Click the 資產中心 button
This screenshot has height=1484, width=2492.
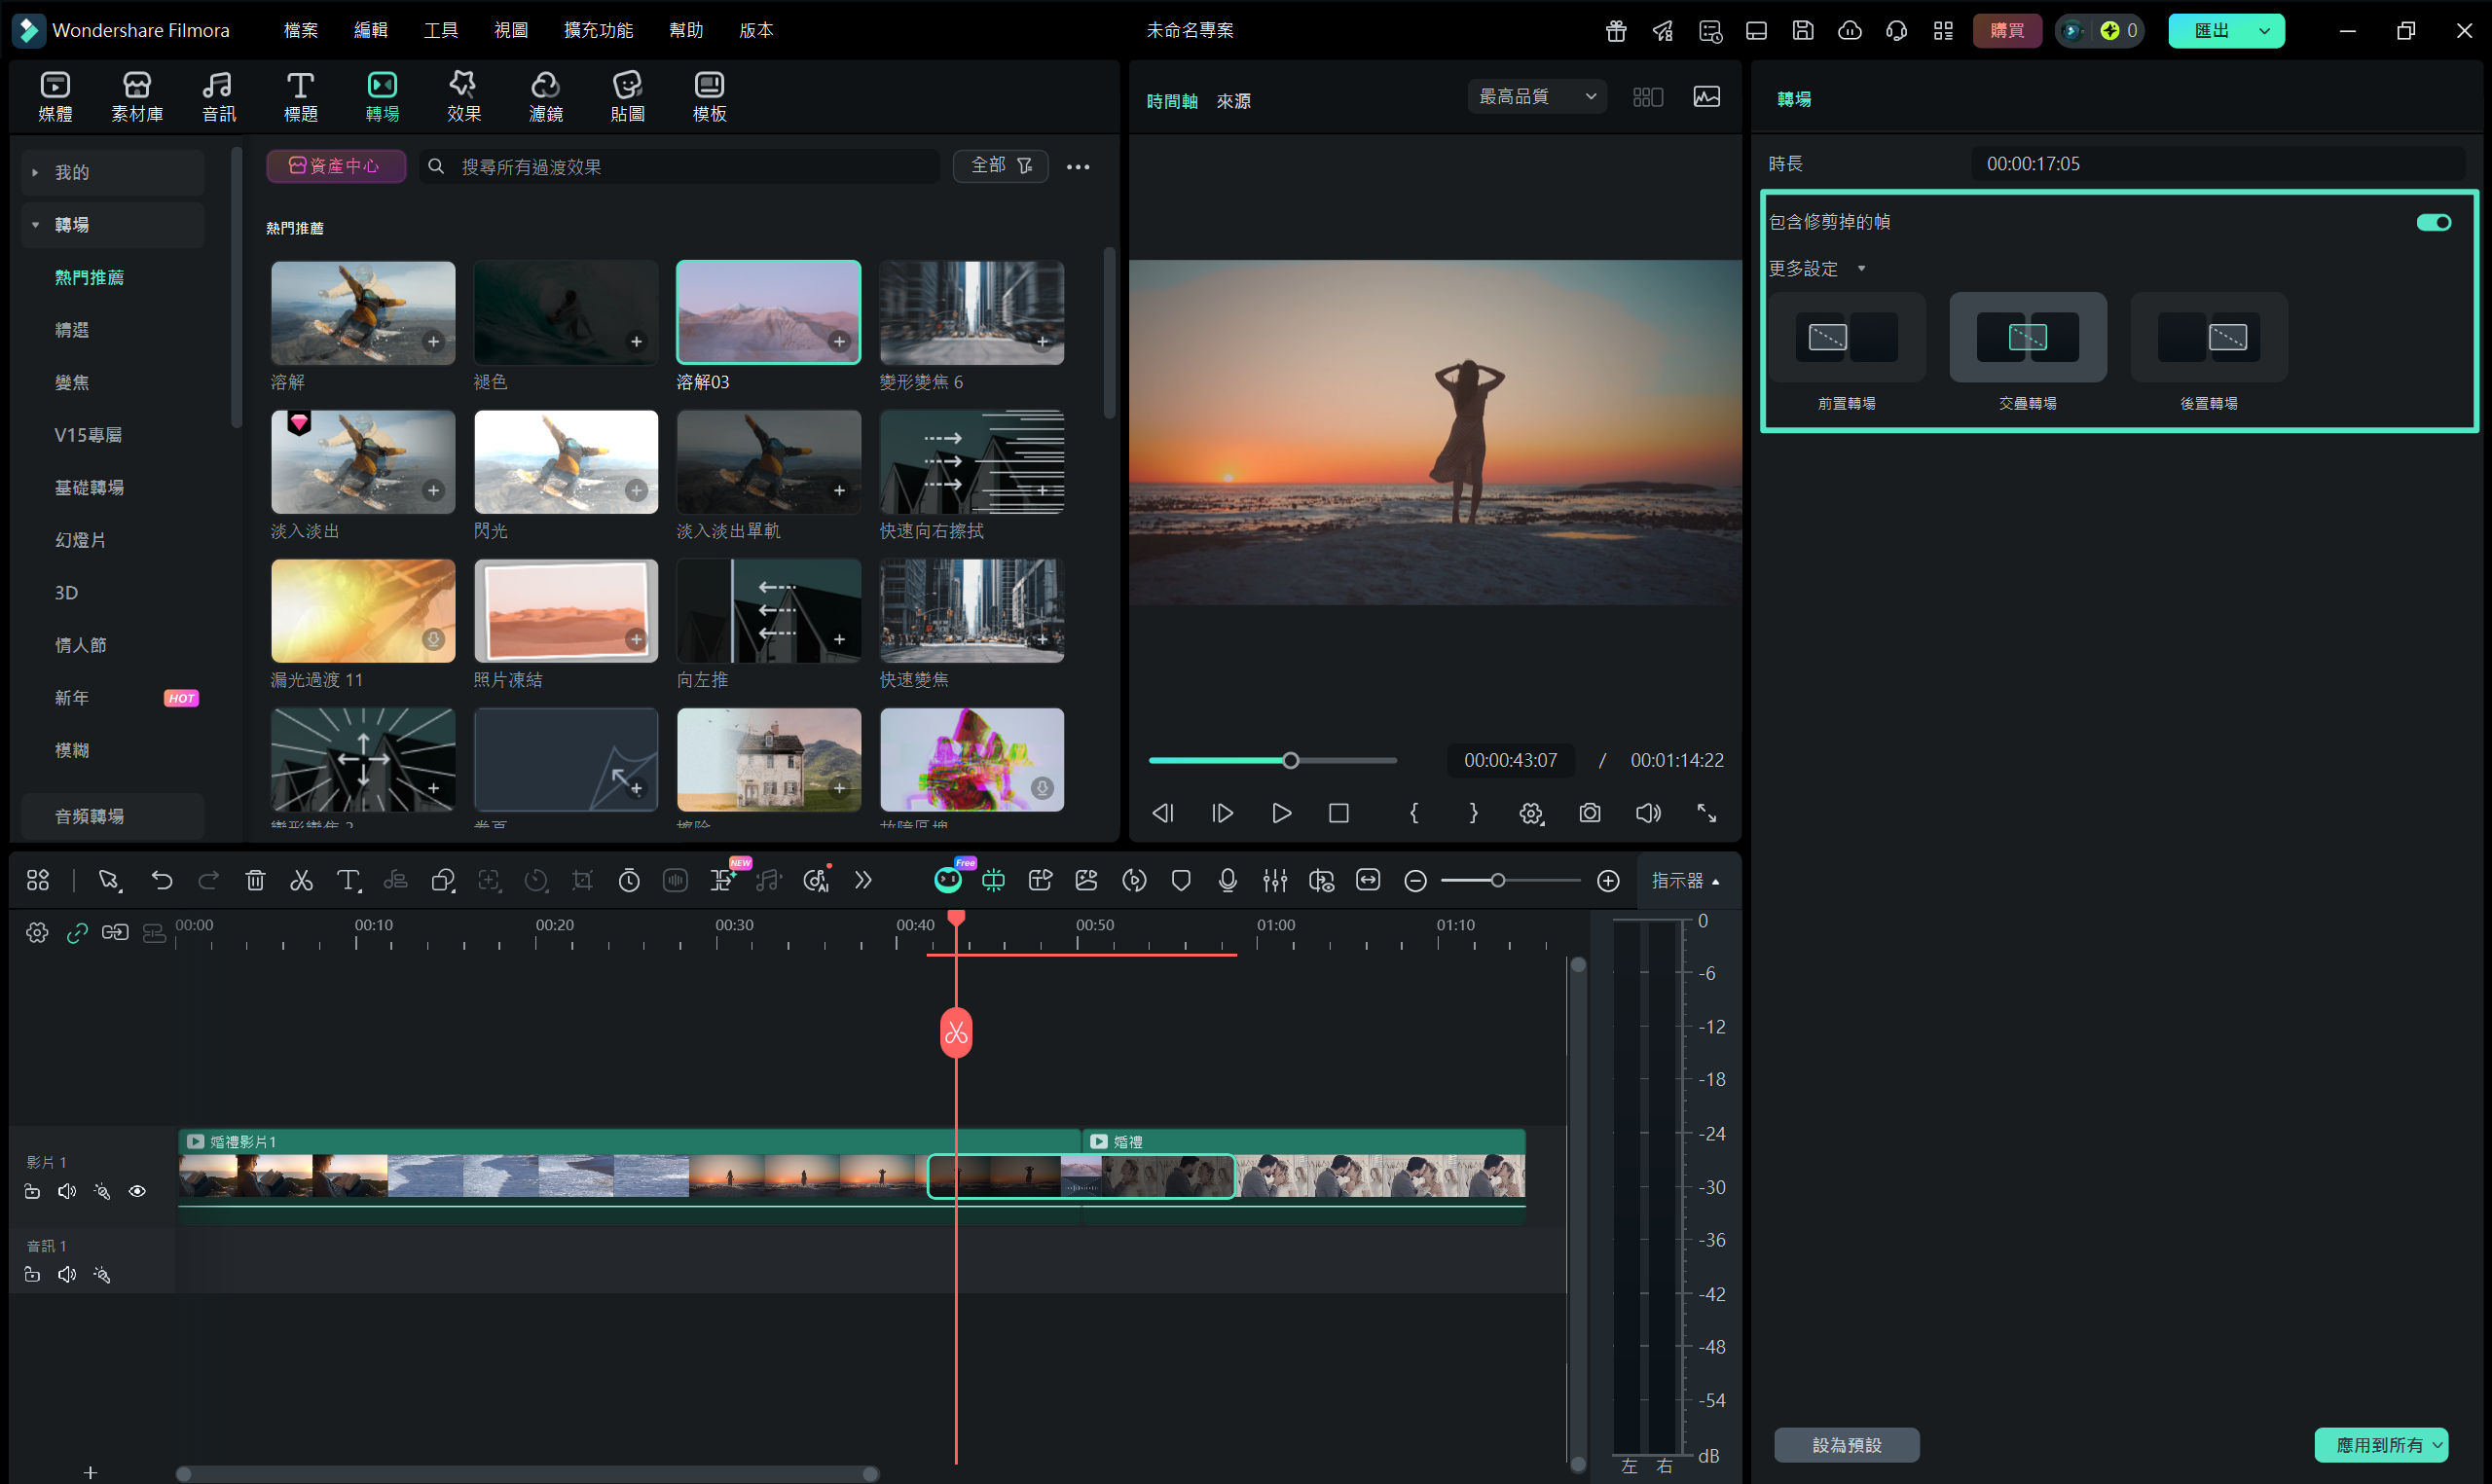coord(335,166)
